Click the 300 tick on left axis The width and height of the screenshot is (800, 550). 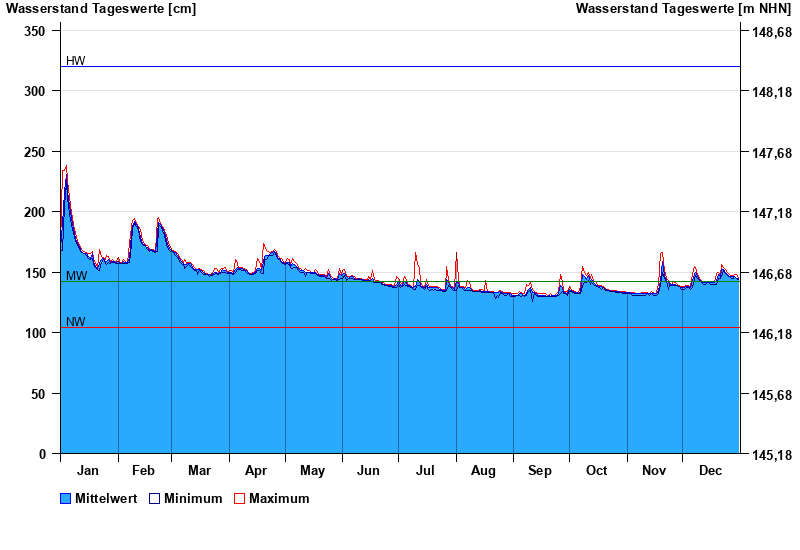(x=35, y=91)
